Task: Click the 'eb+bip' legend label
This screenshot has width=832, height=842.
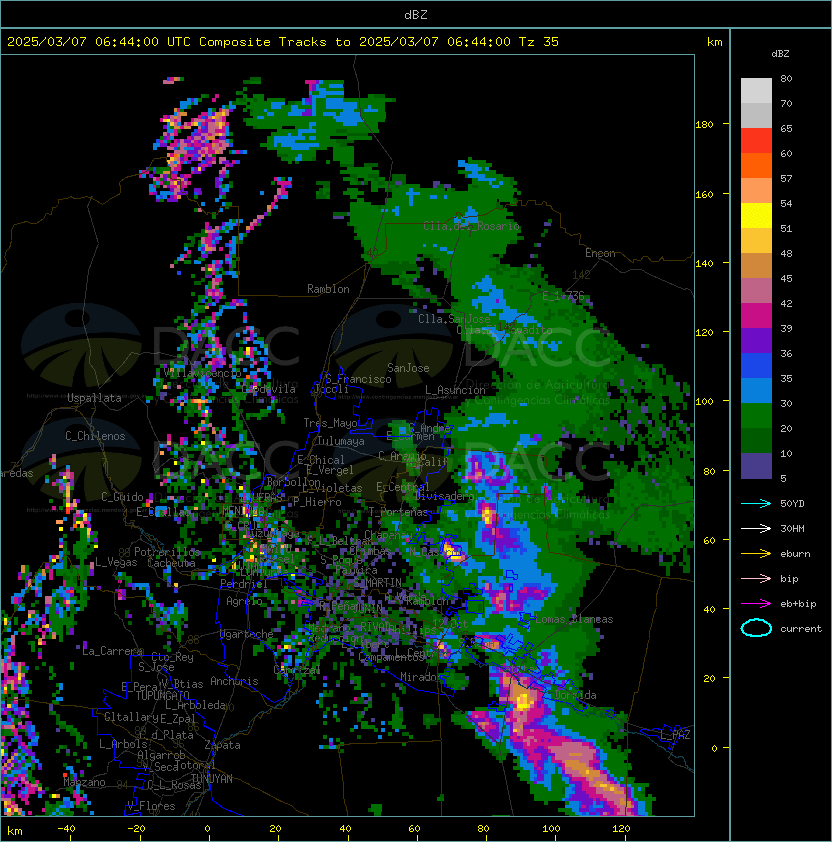Action: click(798, 604)
